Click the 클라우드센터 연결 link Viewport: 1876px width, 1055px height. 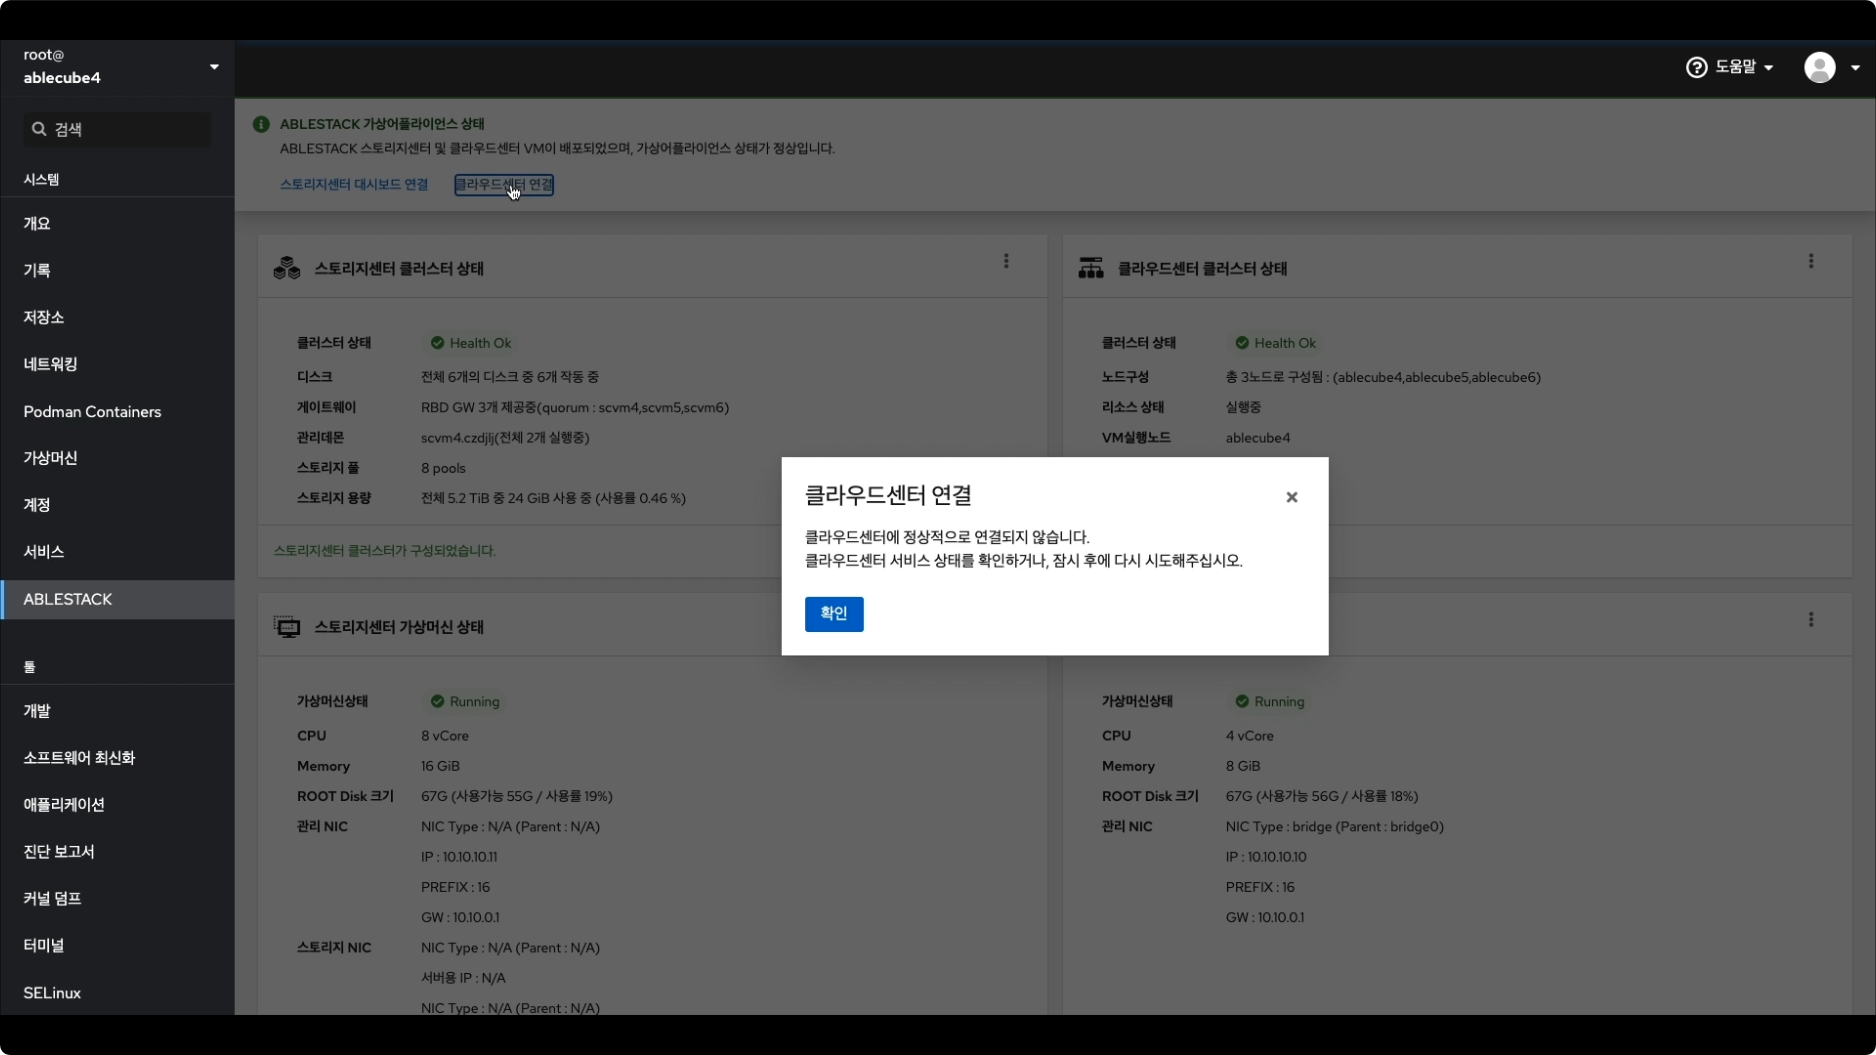(504, 184)
